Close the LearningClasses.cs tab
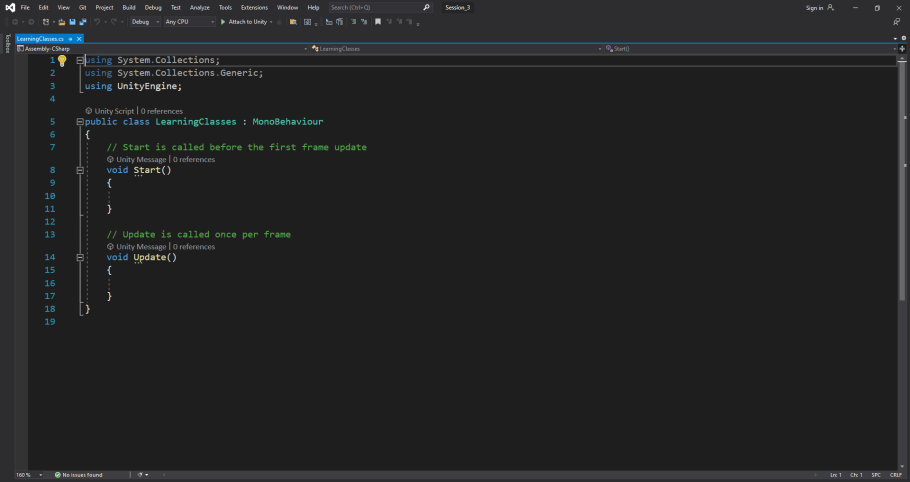The width and height of the screenshot is (910, 482). (x=80, y=39)
